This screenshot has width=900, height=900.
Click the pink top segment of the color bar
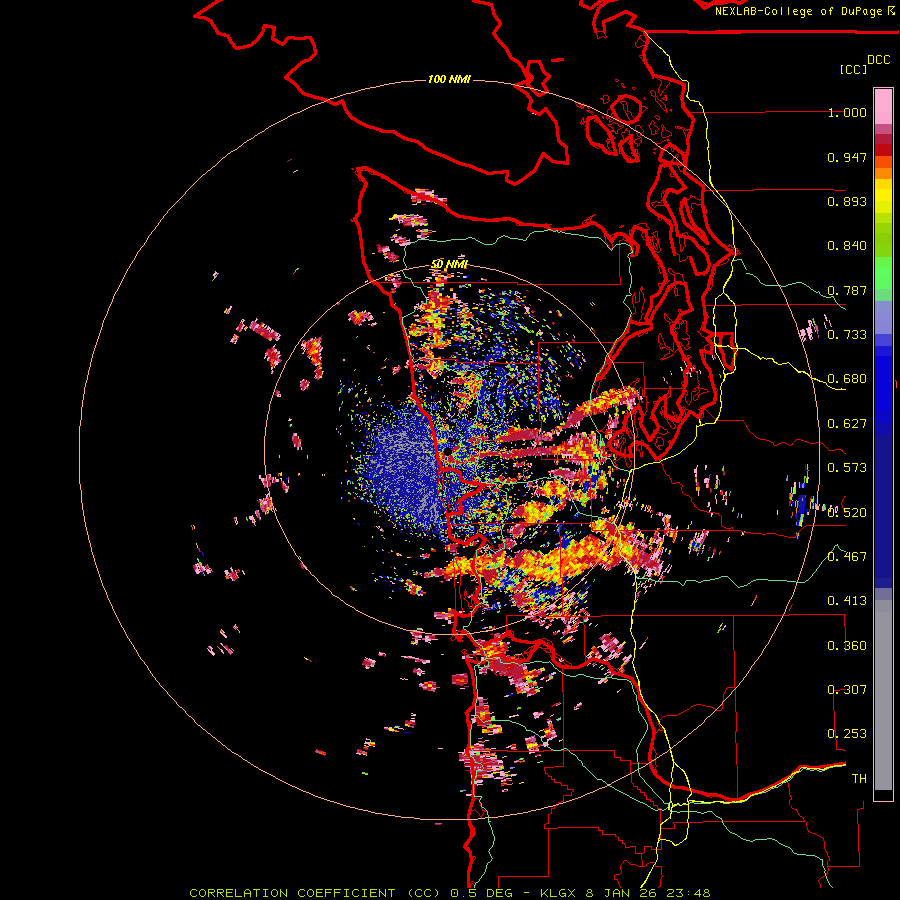coord(883,106)
